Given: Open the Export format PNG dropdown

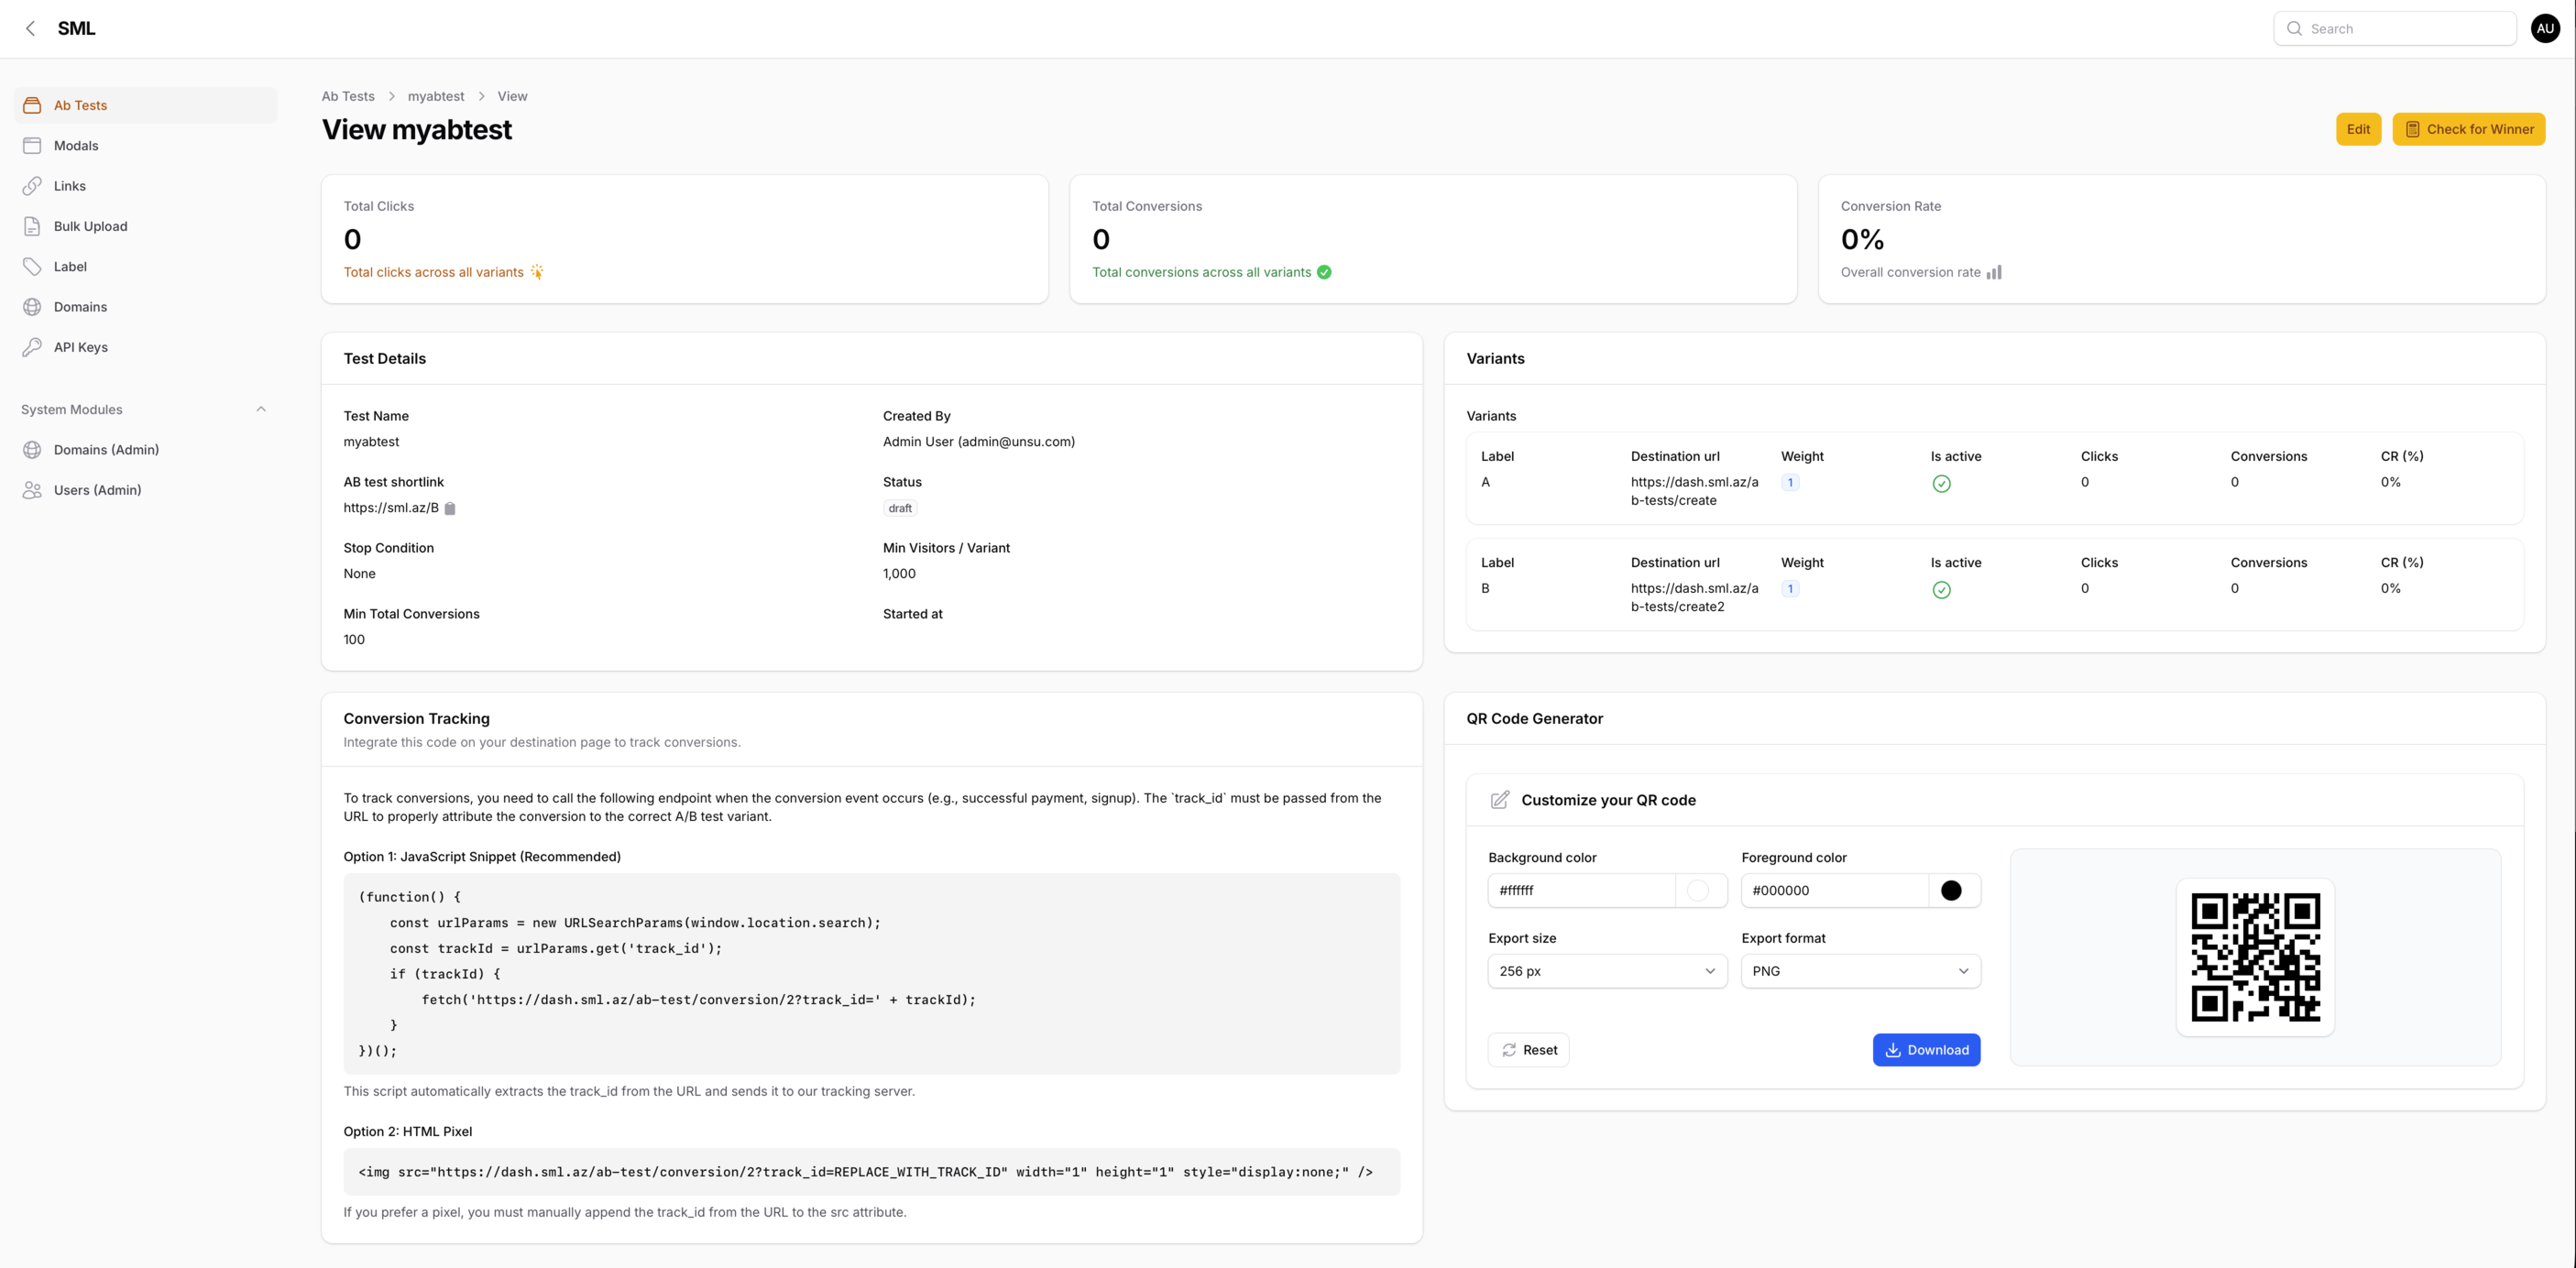Looking at the screenshot, I should (x=1860, y=971).
